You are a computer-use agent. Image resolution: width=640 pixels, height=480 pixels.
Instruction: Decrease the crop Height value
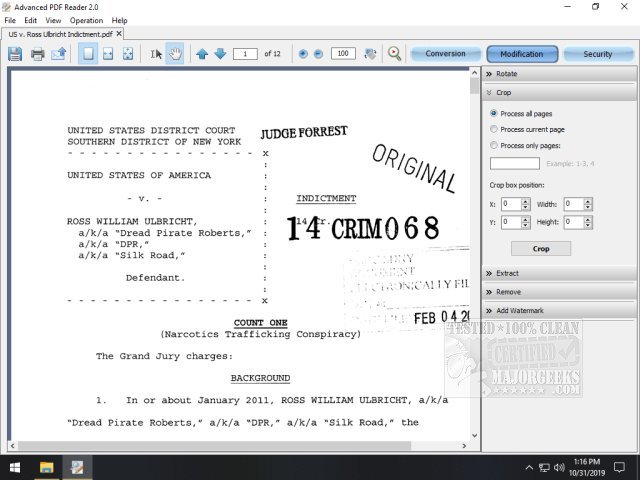click(x=588, y=225)
